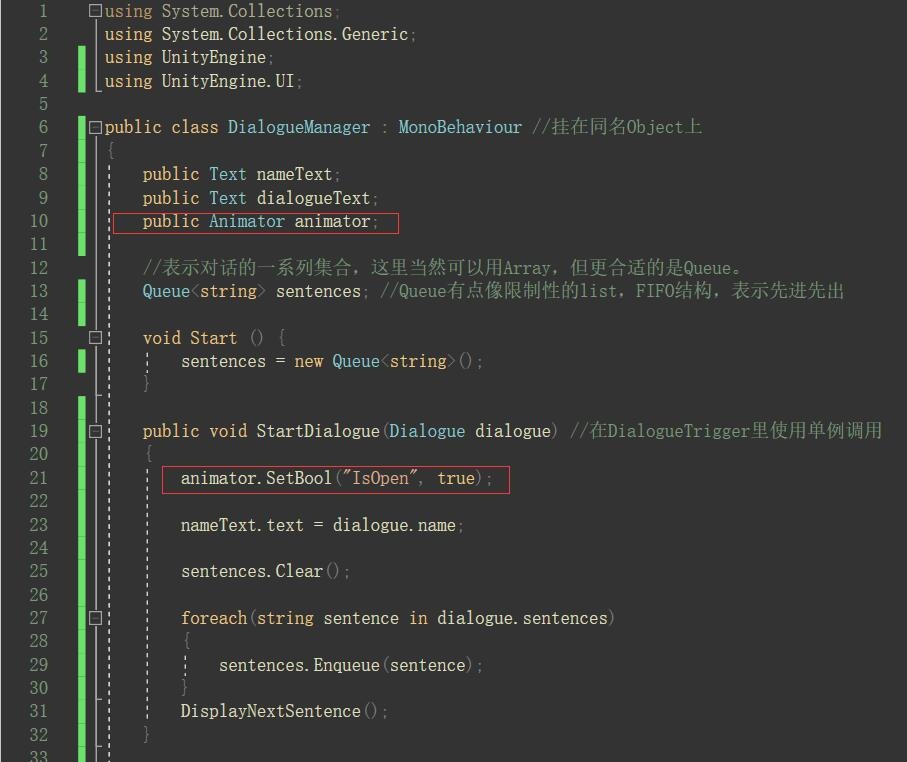The image size is (907, 762).
Task: Click the dialogueText field declaration
Action: (x=314, y=198)
